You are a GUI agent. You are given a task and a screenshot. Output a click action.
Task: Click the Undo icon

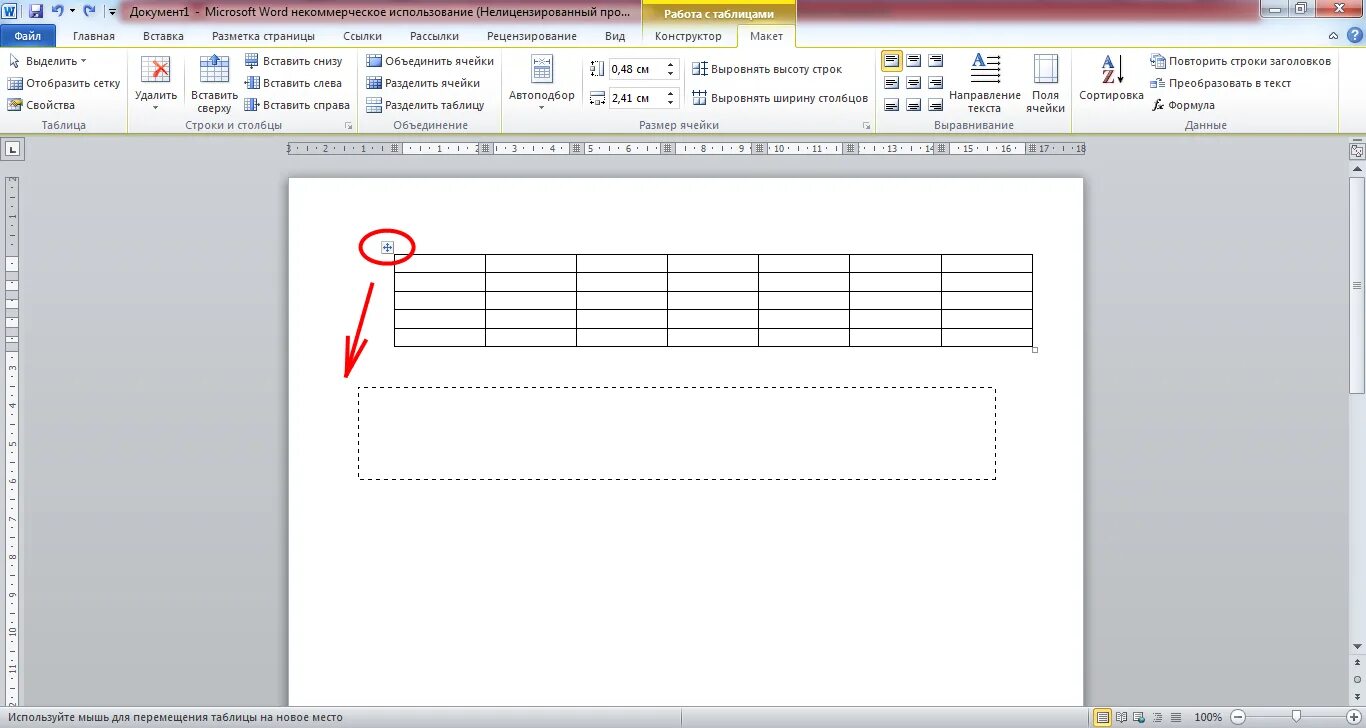coord(57,11)
